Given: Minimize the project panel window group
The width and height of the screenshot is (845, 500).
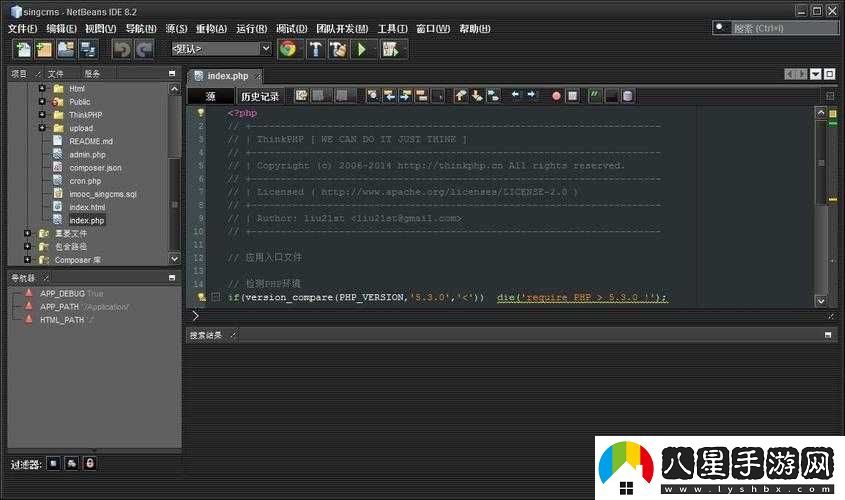Looking at the screenshot, I should click(x=172, y=74).
